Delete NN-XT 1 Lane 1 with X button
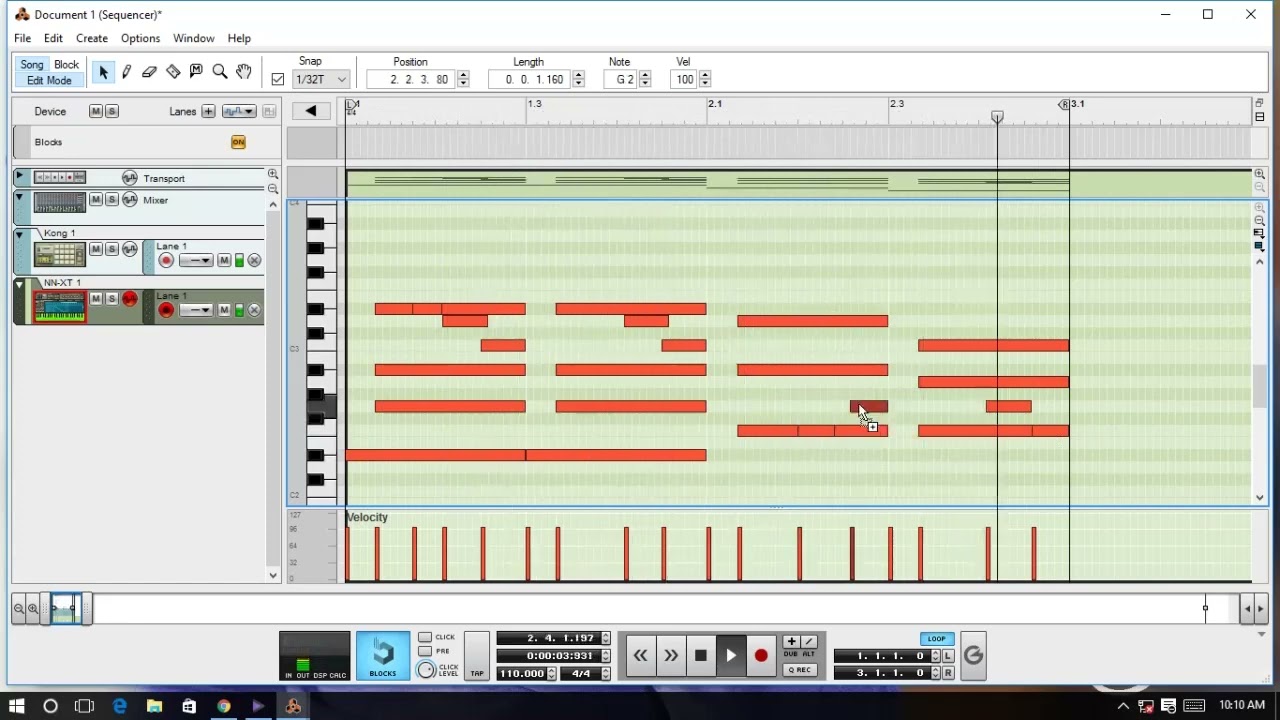The width and height of the screenshot is (1280, 720). pyautogui.click(x=254, y=310)
